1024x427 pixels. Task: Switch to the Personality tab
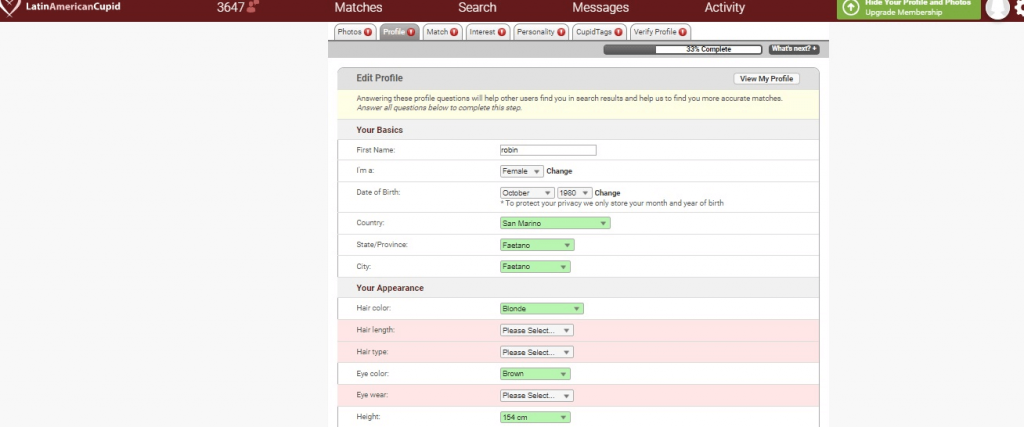click(x=540, y=32)
